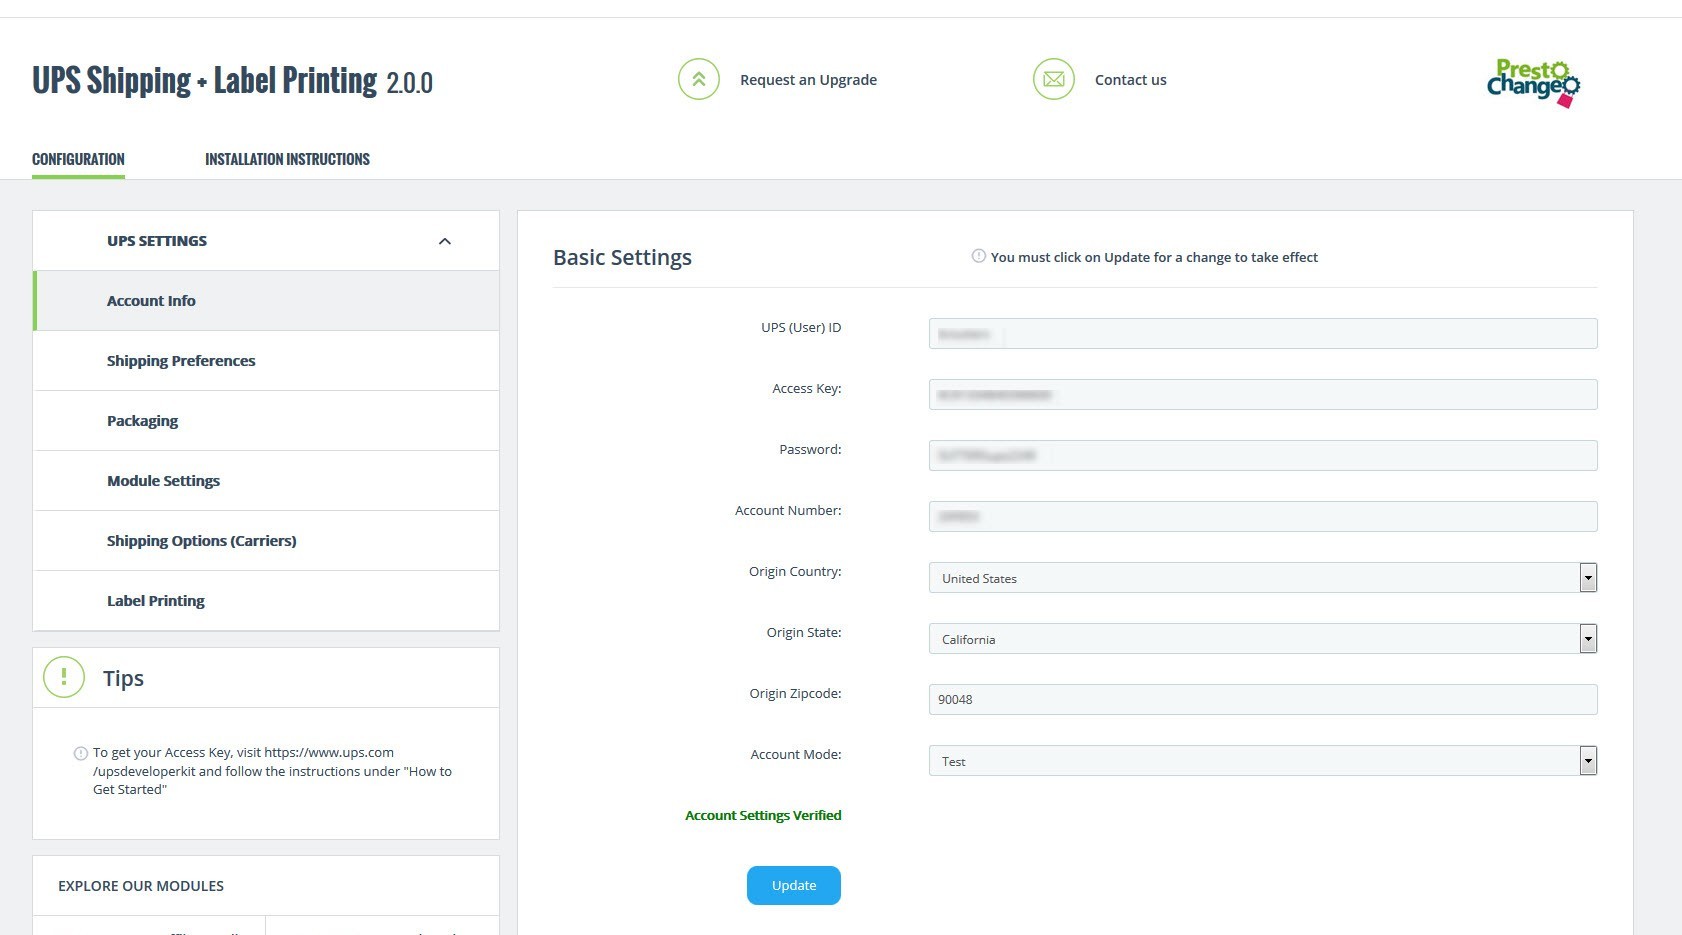Click into the Account Number field
Image resolution: width=1682 pixels, height=935 pixels.
(x=1263, y=516)
